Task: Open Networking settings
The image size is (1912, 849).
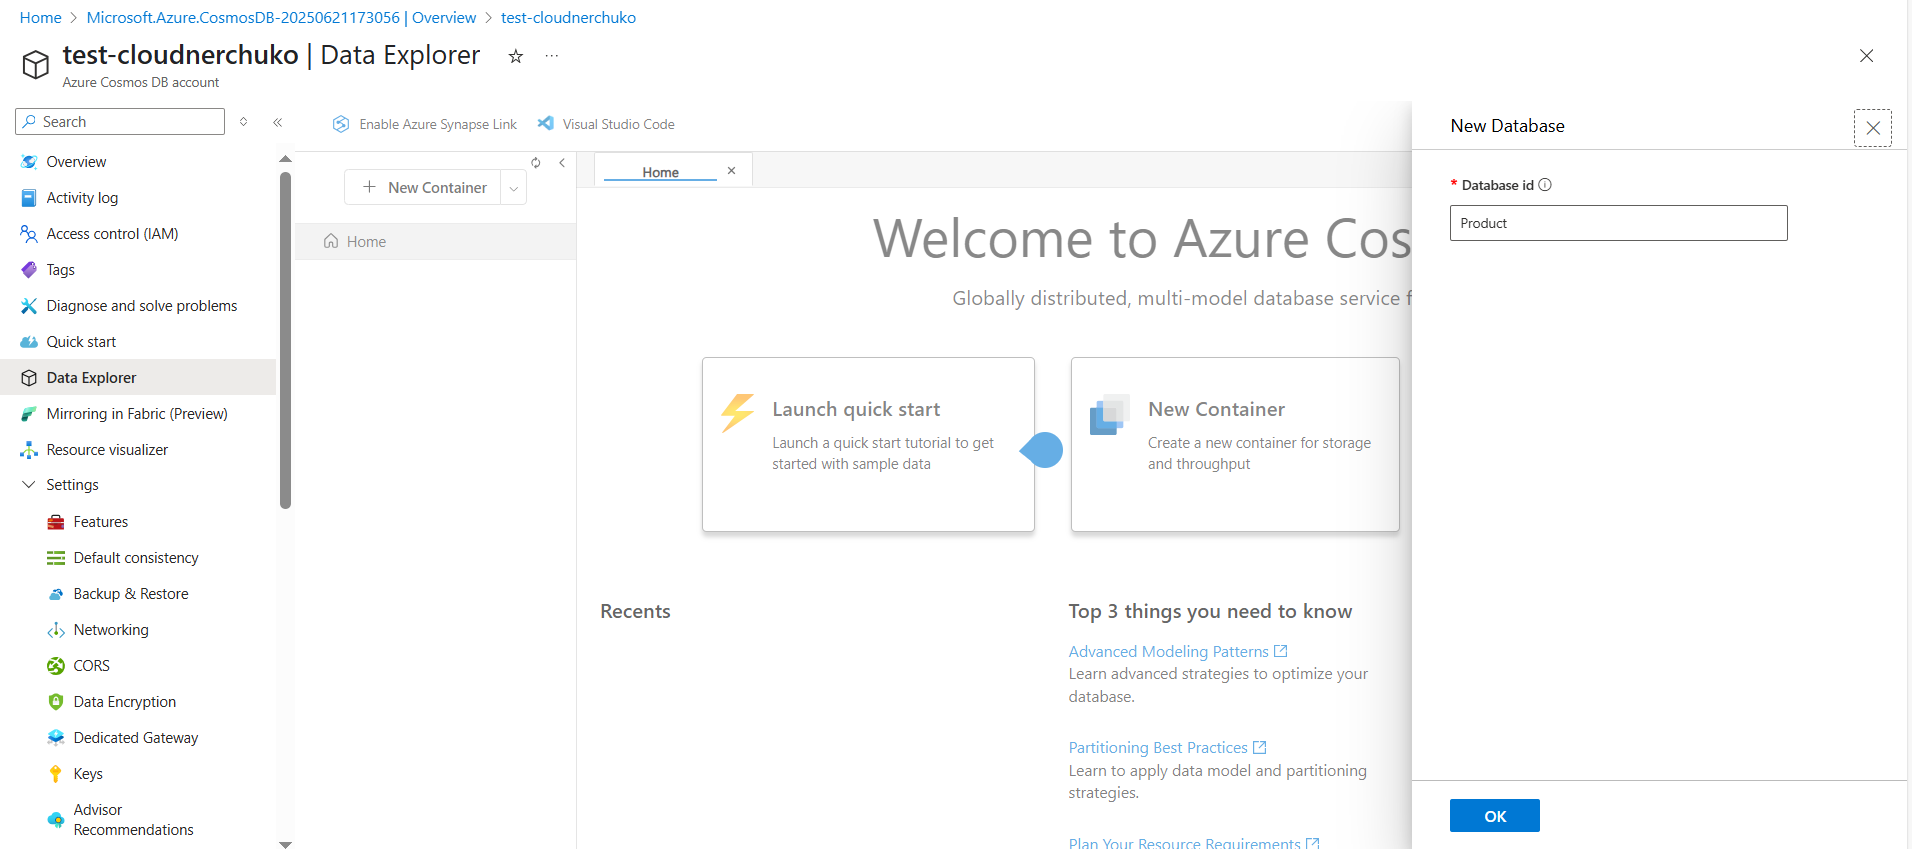Action: [111, 630]
